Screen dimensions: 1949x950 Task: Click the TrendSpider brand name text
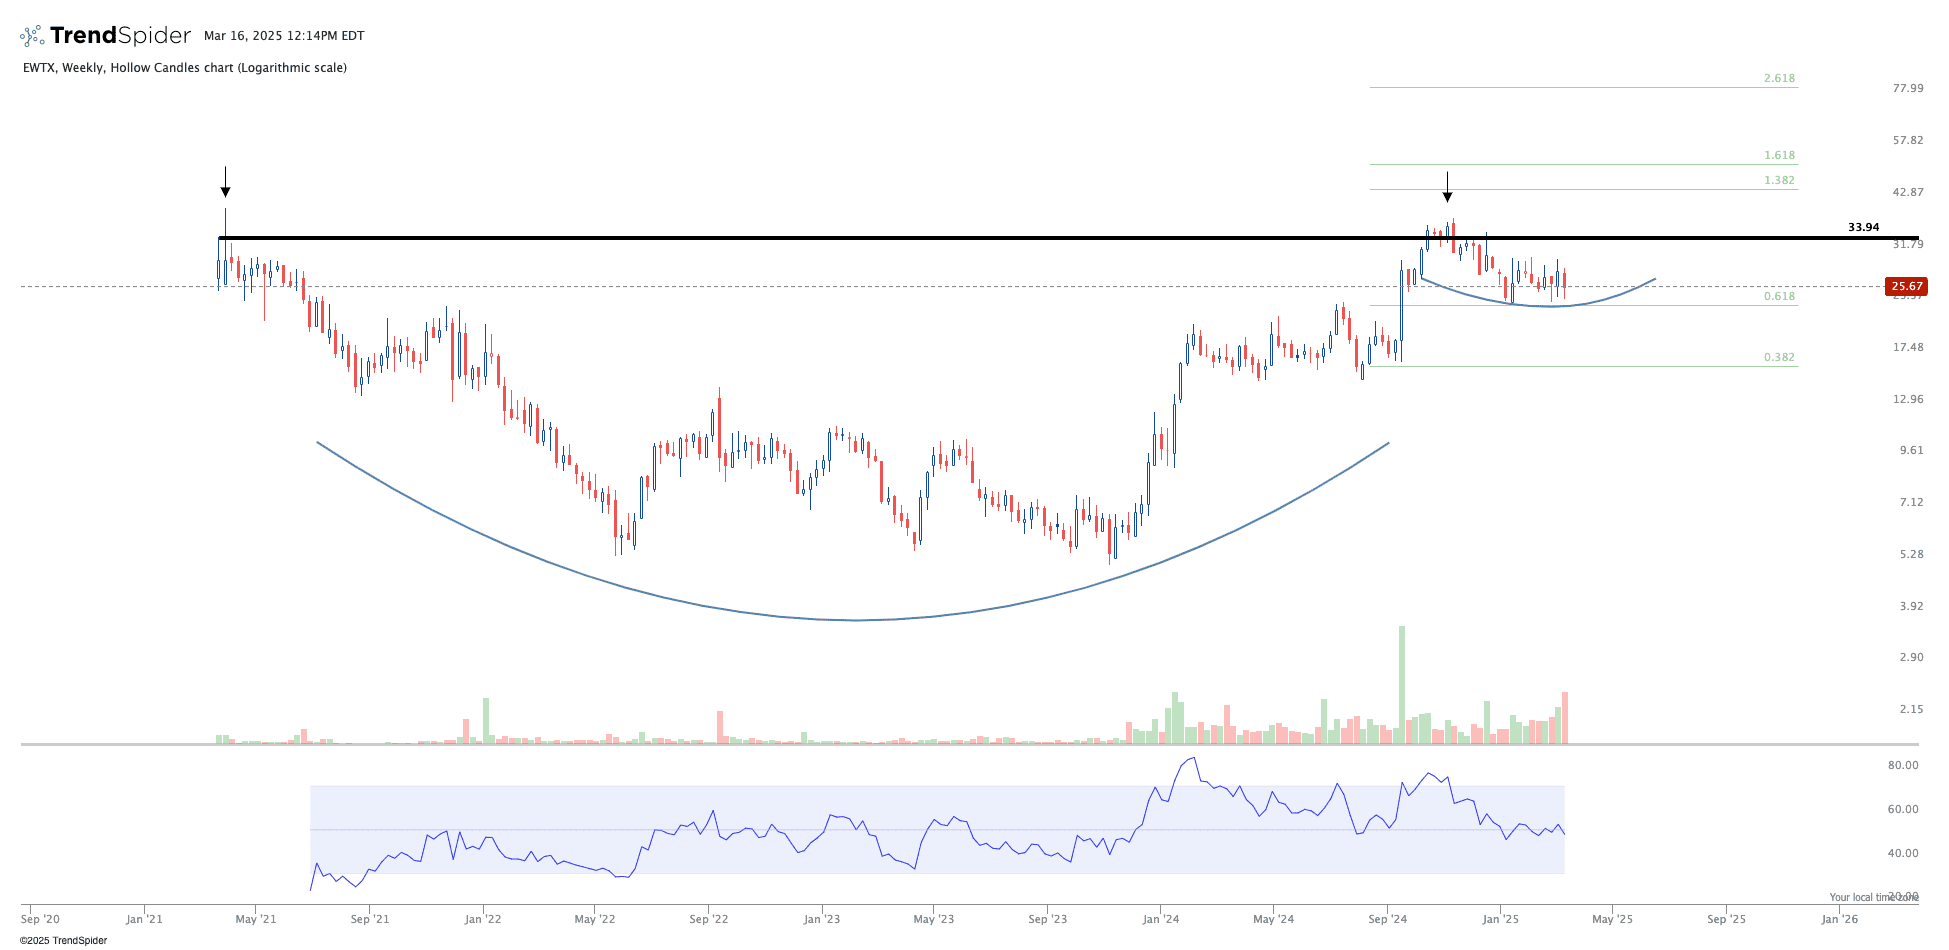point(120,36)
